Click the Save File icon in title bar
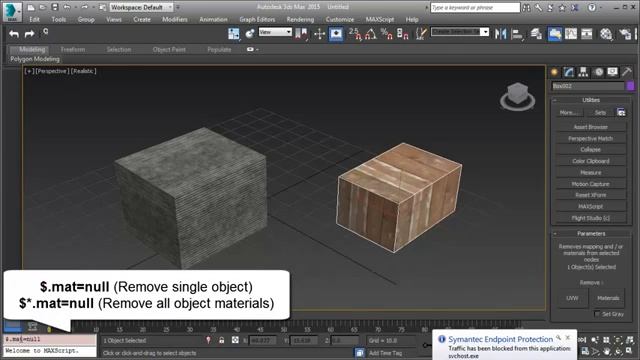 [54, 7]
